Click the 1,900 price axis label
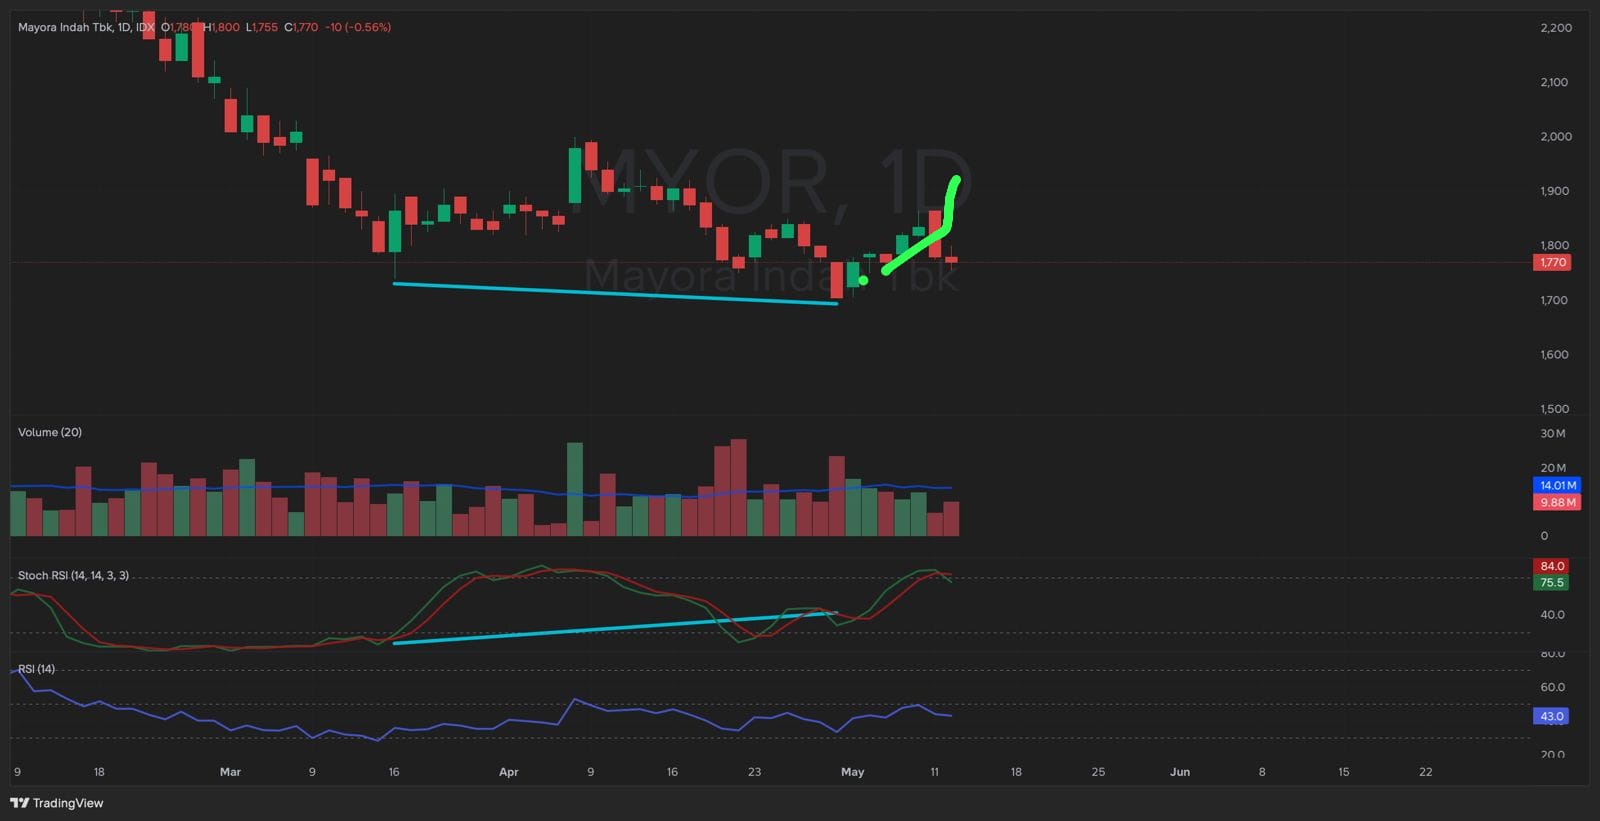This screenshot has height=821, width=1600. pyautogui.click(x=1555, y=191)
